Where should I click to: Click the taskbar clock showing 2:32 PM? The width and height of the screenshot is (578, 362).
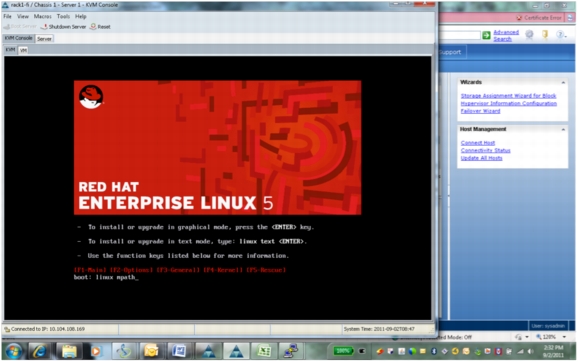554,351
